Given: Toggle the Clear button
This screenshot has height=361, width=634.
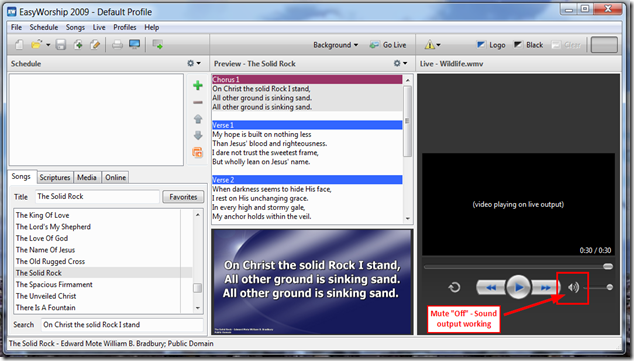Looking at the screenshot, I should [566, 45].
